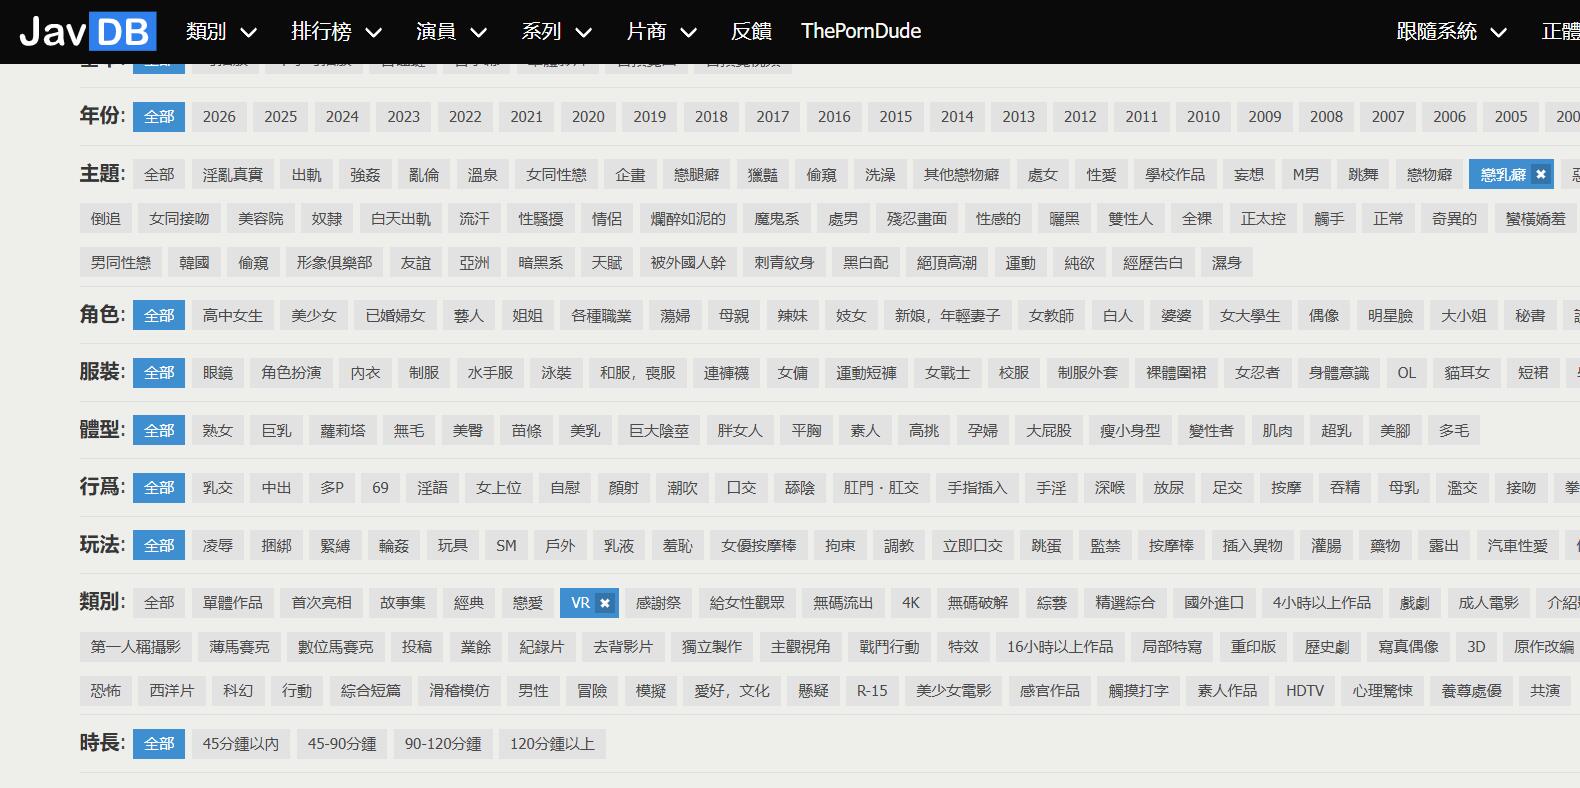Select 全部 in the 時長 row
This screenshot has height=788, width=1580.
[x=159, y=744]
